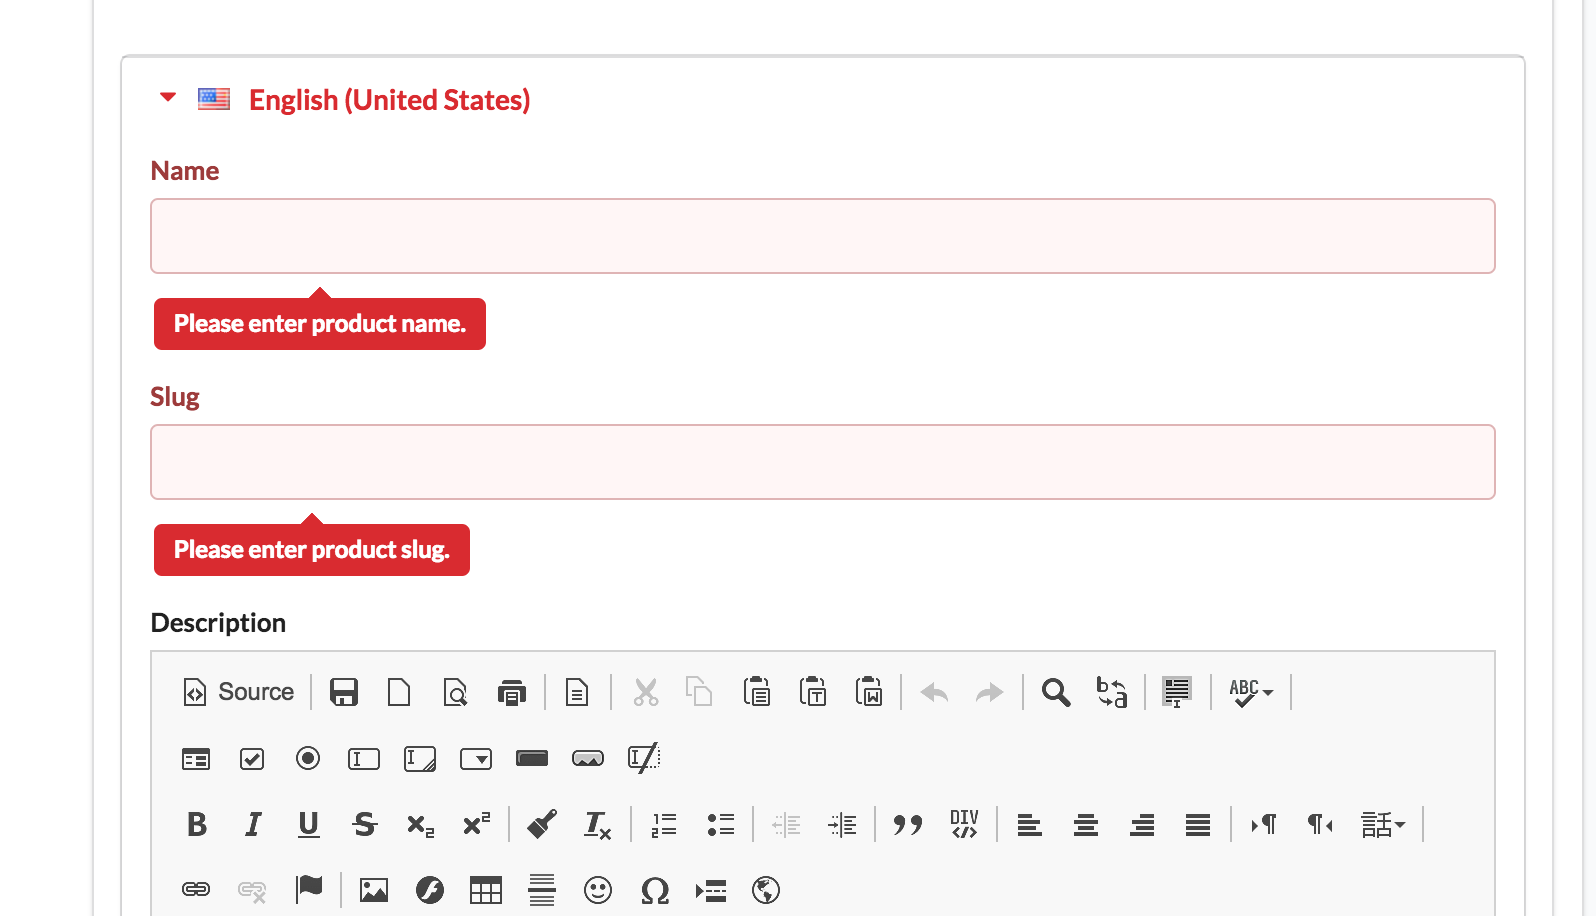The image size is (1596, 916).
Task: Click Paste as plain text icon
Action: [x=813, y=692]
